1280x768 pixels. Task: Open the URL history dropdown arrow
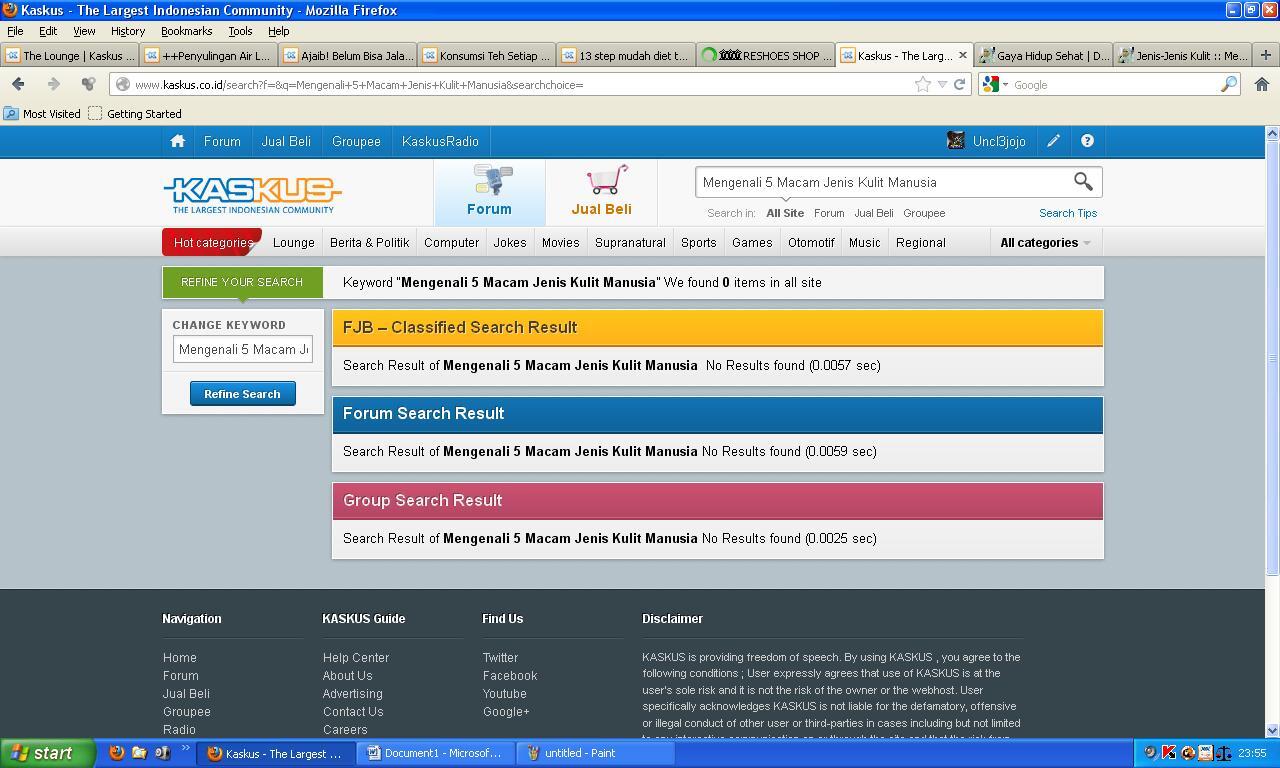[x=941, y=84]
